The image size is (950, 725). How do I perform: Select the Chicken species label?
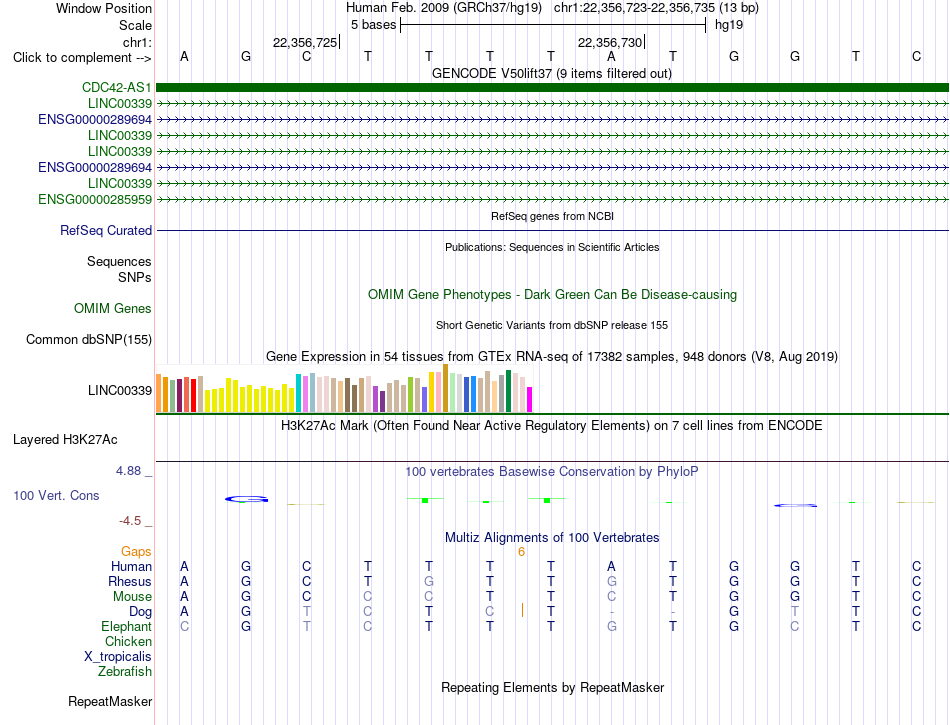pos(128,641)
